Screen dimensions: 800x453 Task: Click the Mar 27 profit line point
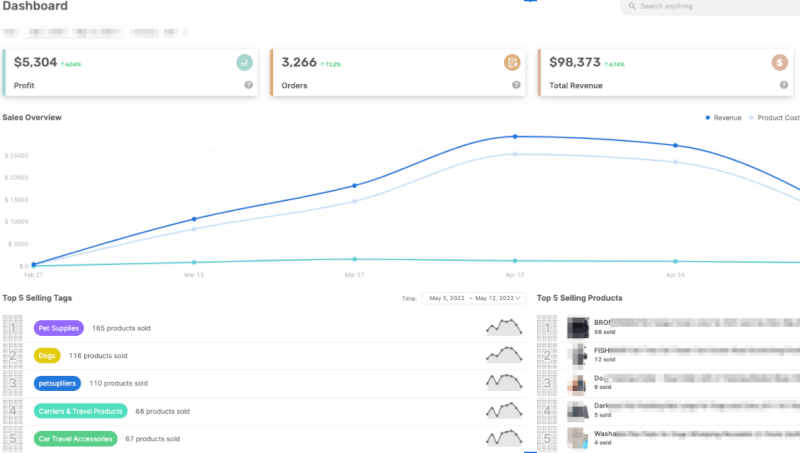(x=355, y=259)
